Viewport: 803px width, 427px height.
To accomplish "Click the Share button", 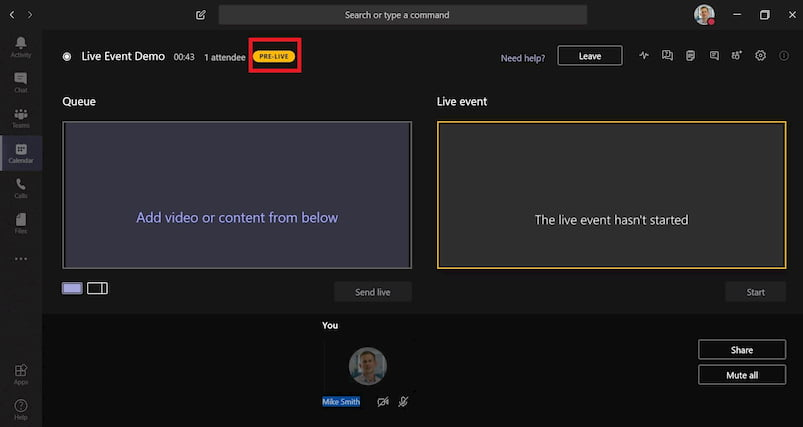I will pyautogui.click(x=742, y=350).
